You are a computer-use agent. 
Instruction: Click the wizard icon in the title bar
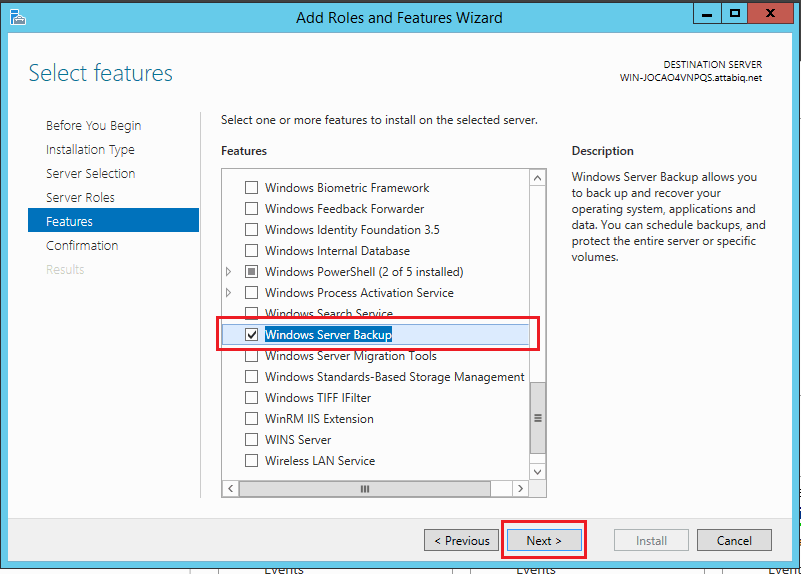pos(17,16)
